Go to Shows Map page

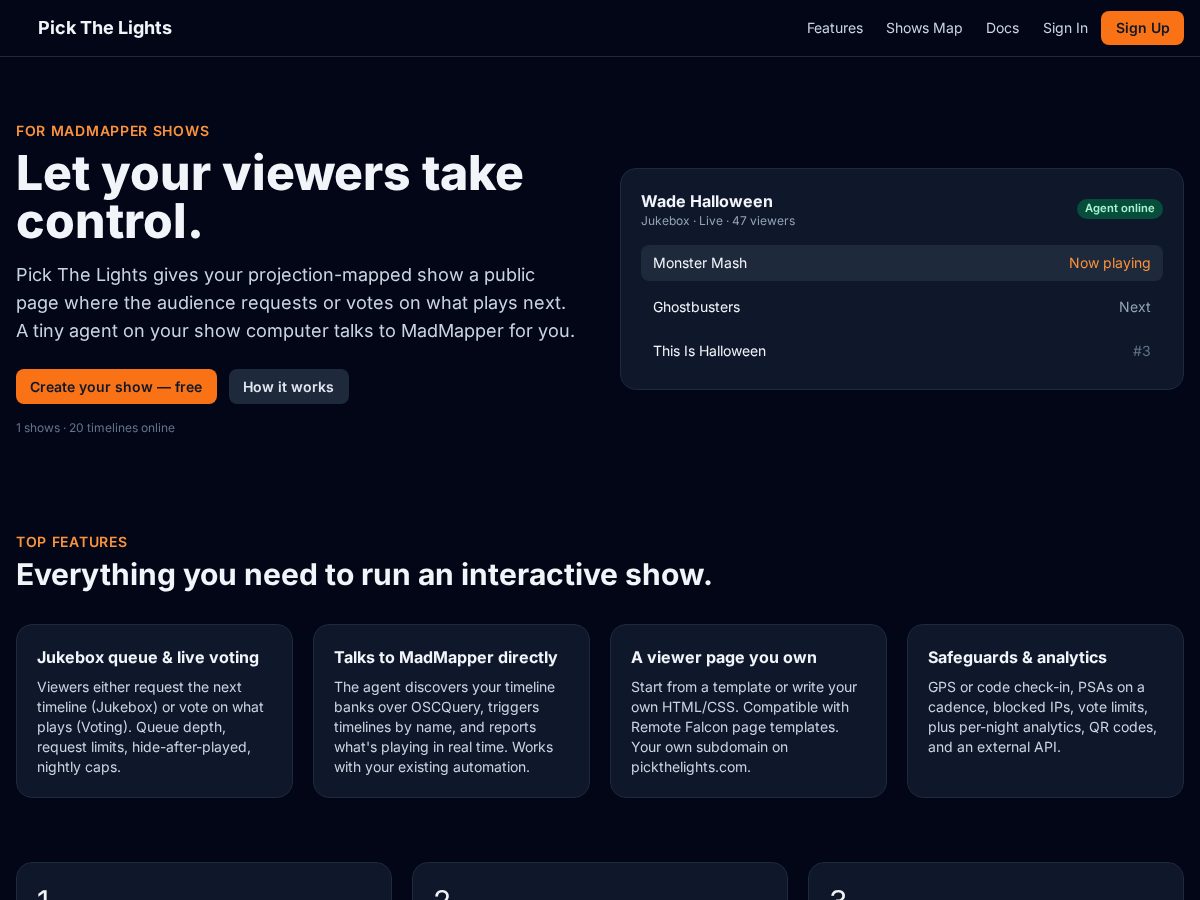tap(924, 28)
